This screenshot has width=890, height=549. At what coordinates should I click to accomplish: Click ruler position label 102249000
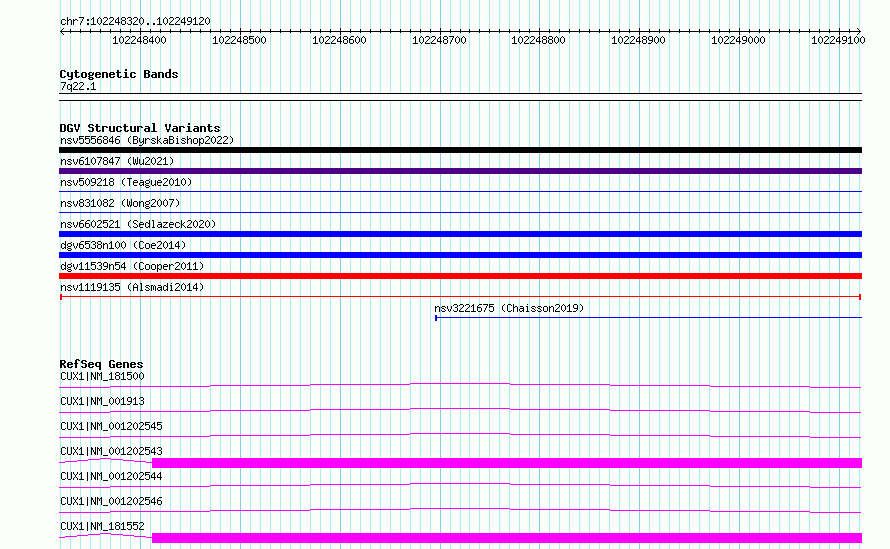[738, 40]
